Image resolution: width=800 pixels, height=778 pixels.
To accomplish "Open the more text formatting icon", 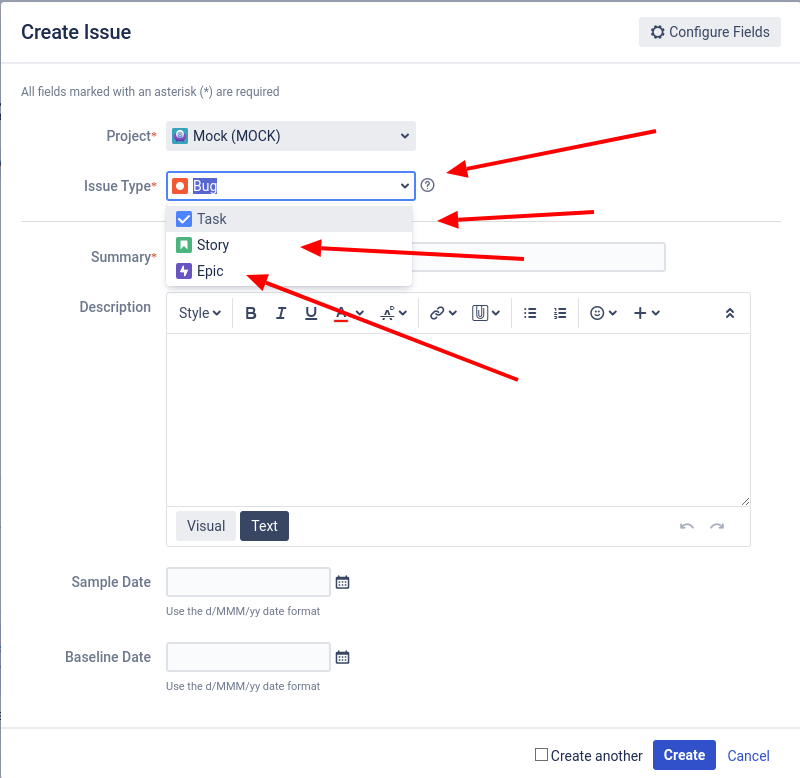I will (388, 313).
